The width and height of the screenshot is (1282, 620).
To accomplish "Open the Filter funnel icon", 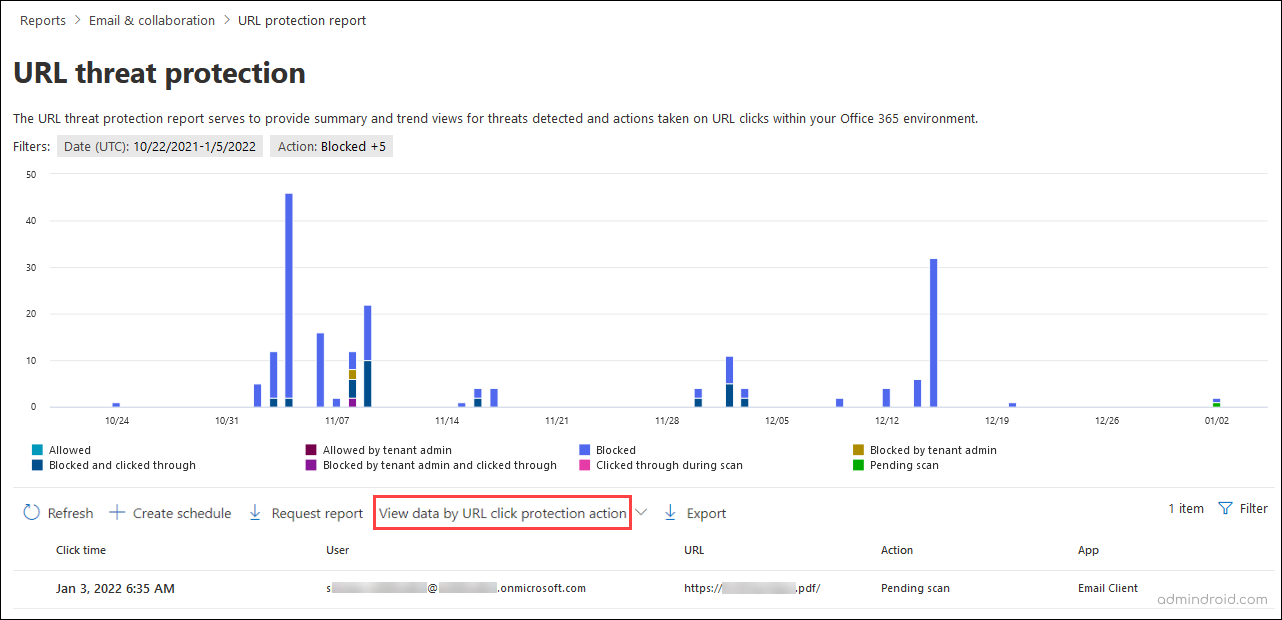I will (1227, 508).
